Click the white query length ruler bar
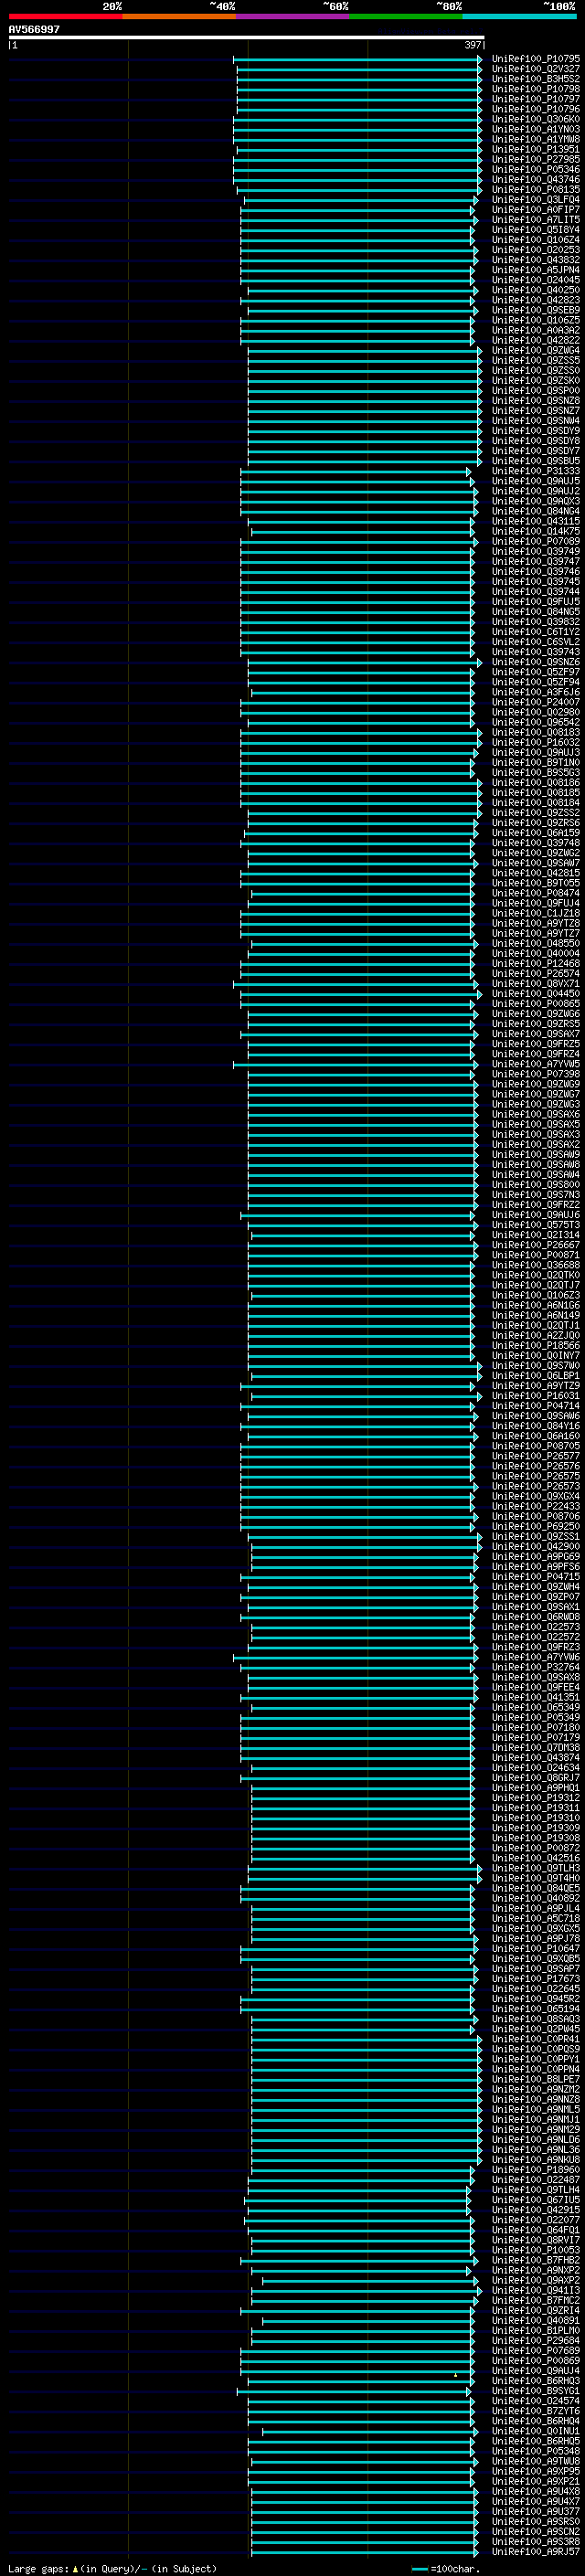Image resolution: width=585 pixels, height=2576 pixels. click(246, 37)
